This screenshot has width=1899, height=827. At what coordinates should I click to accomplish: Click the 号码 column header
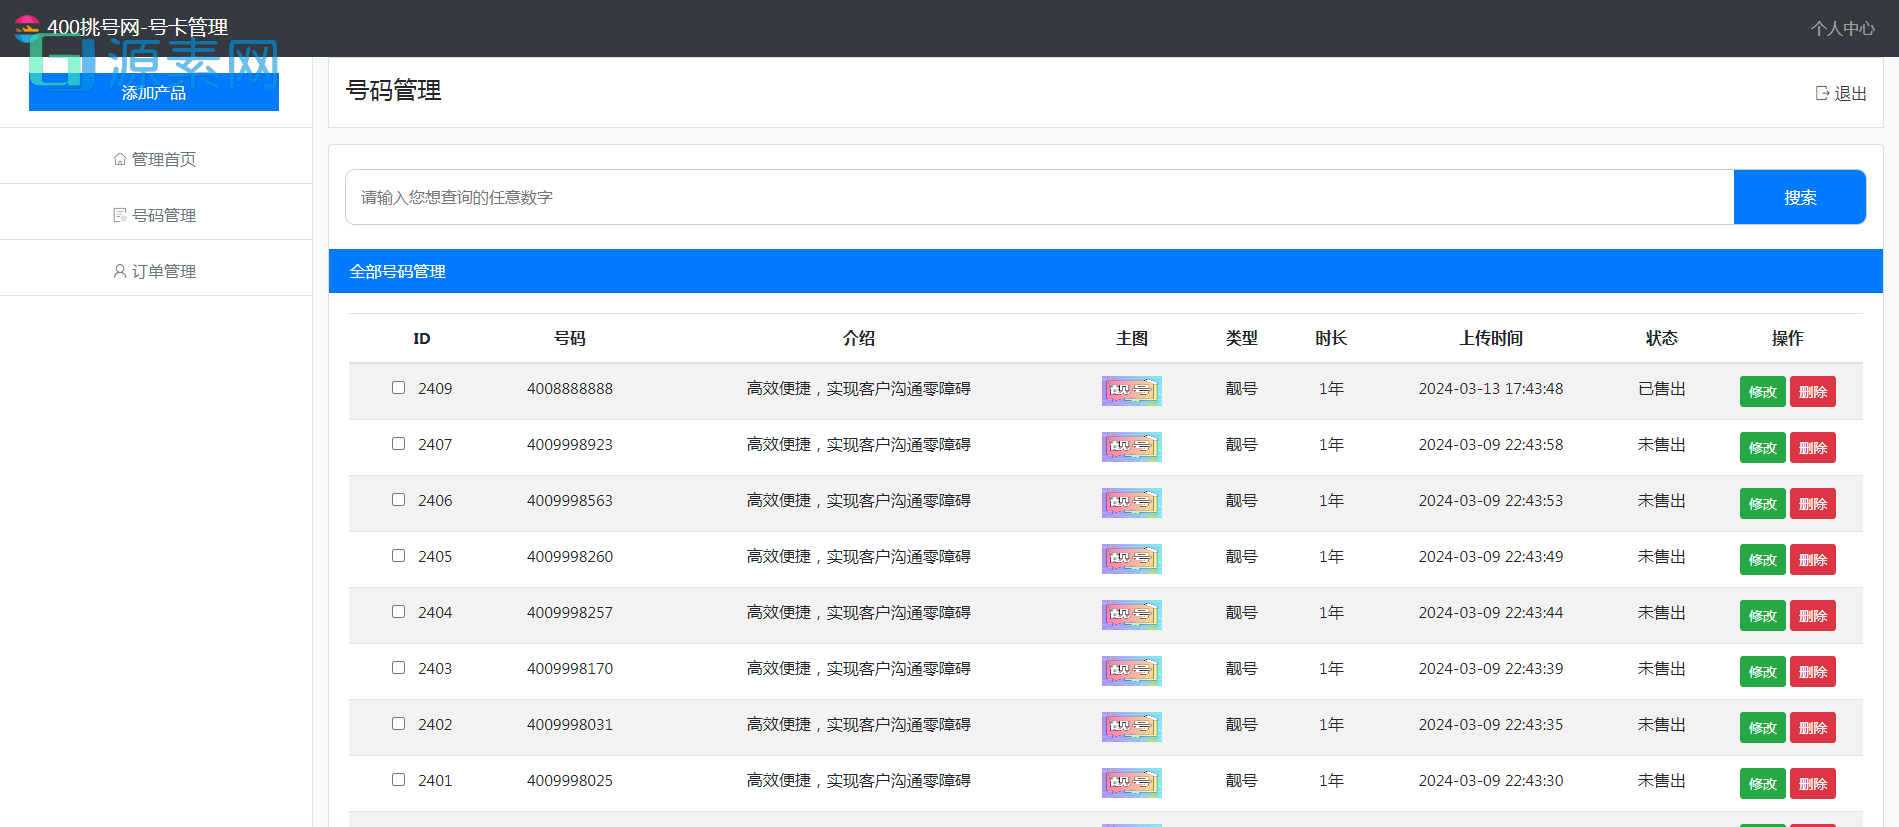click(570, 338)
